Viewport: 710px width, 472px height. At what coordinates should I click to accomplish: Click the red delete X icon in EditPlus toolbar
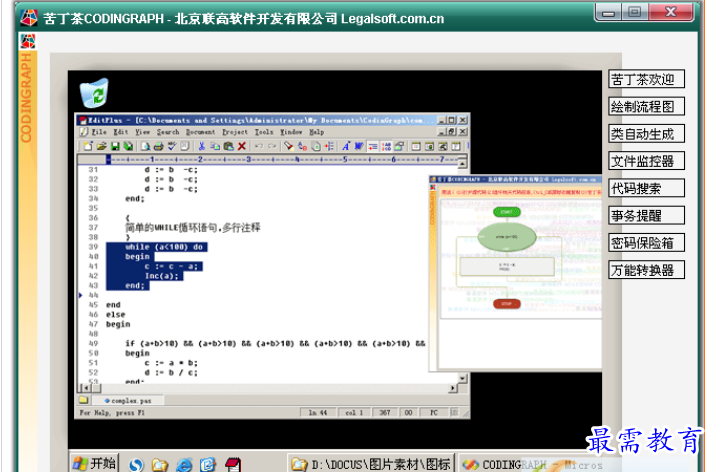[241, 146]
